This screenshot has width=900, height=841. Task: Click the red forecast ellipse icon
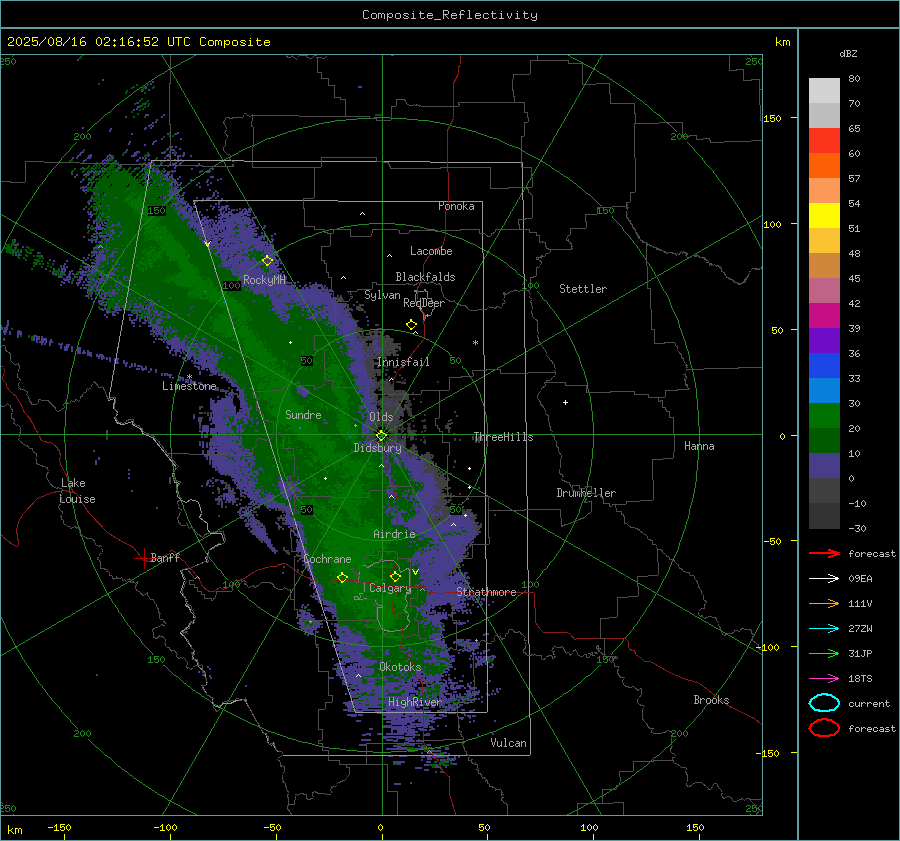824,728
